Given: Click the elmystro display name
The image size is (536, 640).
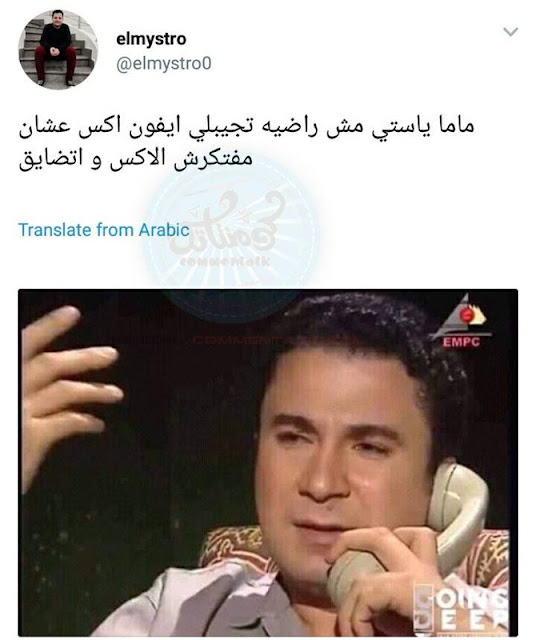Looking at the screenshot, I should (x=151, y=40).
